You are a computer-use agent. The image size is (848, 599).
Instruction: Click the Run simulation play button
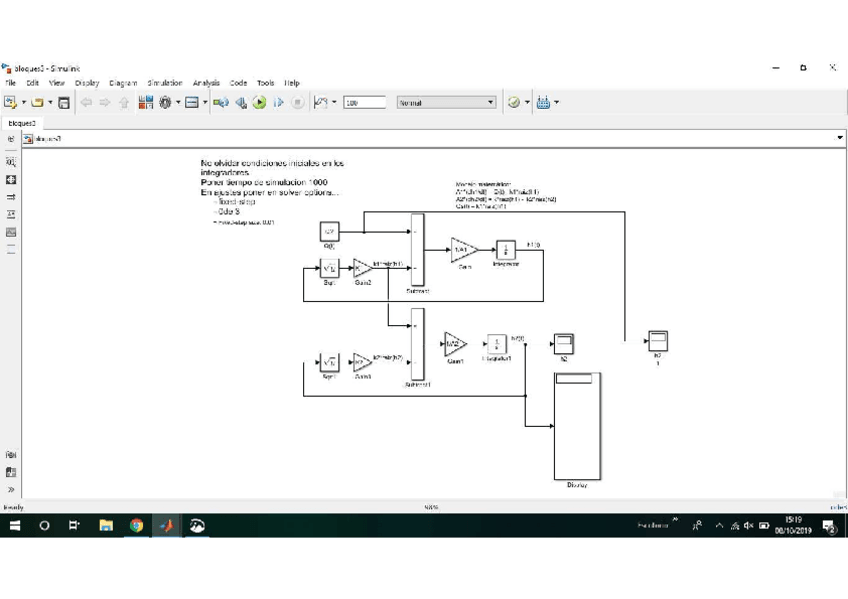coord(259,102)
